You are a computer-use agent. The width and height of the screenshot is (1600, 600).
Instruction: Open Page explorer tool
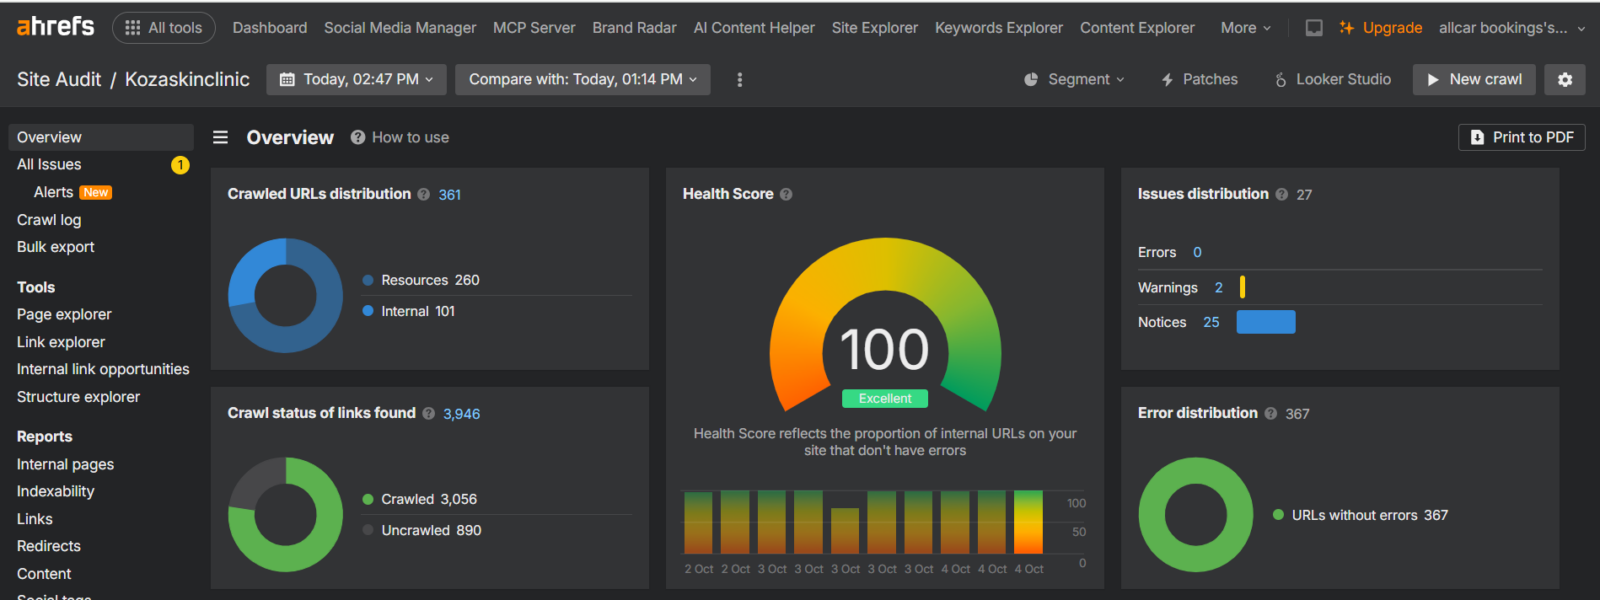tap(64, 314)
